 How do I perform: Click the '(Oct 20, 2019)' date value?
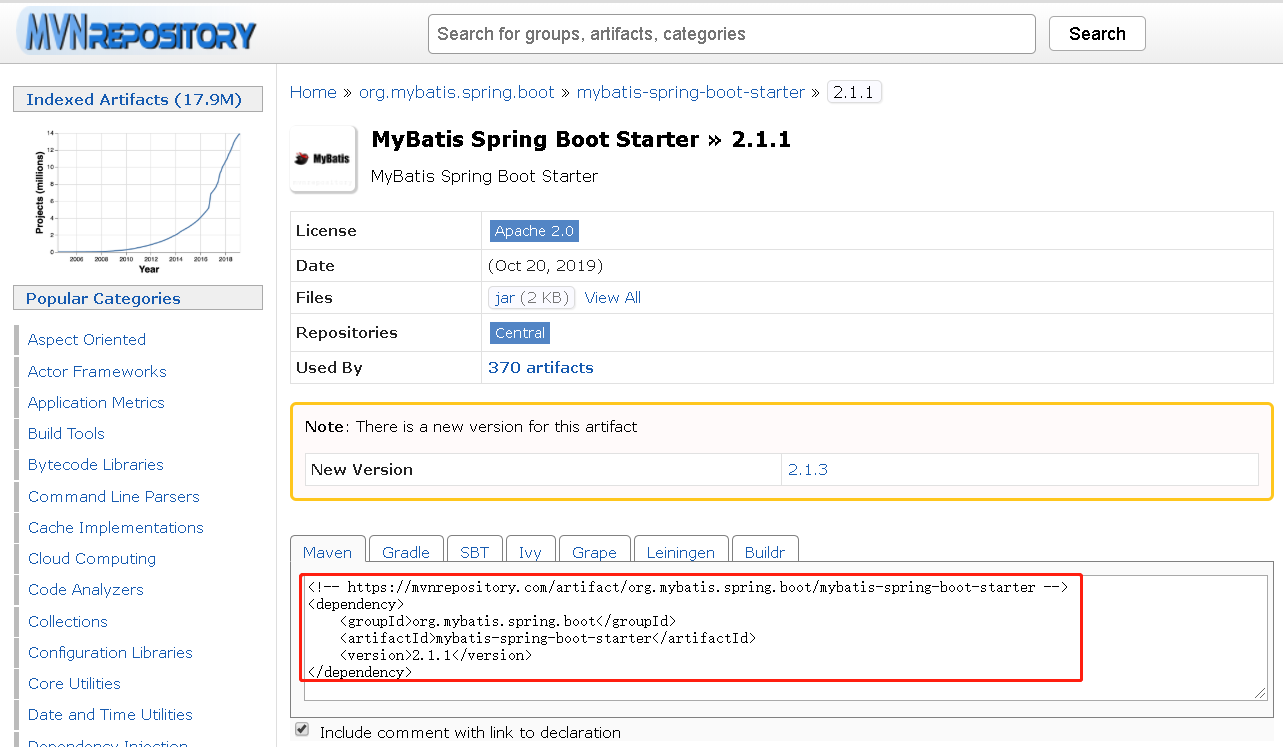(545, 266)
